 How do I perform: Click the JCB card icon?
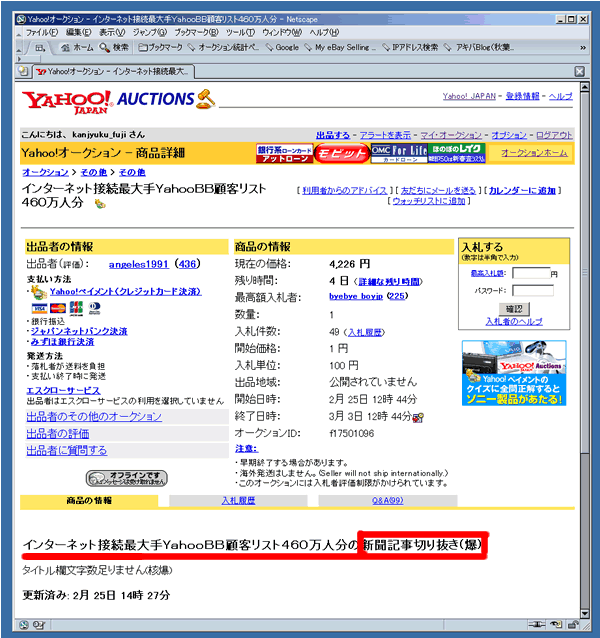[76, 308]
